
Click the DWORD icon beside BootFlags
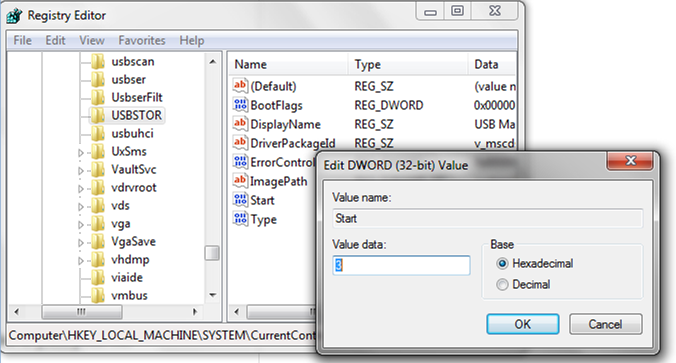tap(240, 105)
